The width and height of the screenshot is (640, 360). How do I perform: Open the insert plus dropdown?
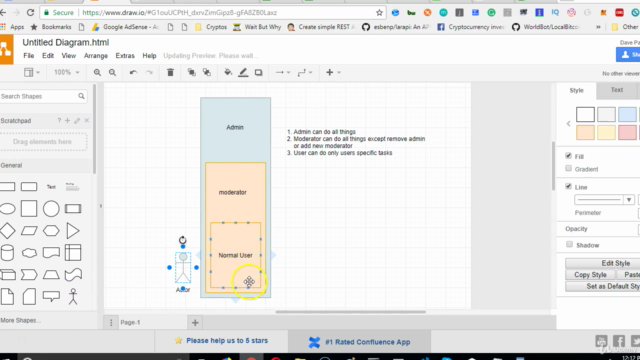pyautogui.click(x=333, y=73)
